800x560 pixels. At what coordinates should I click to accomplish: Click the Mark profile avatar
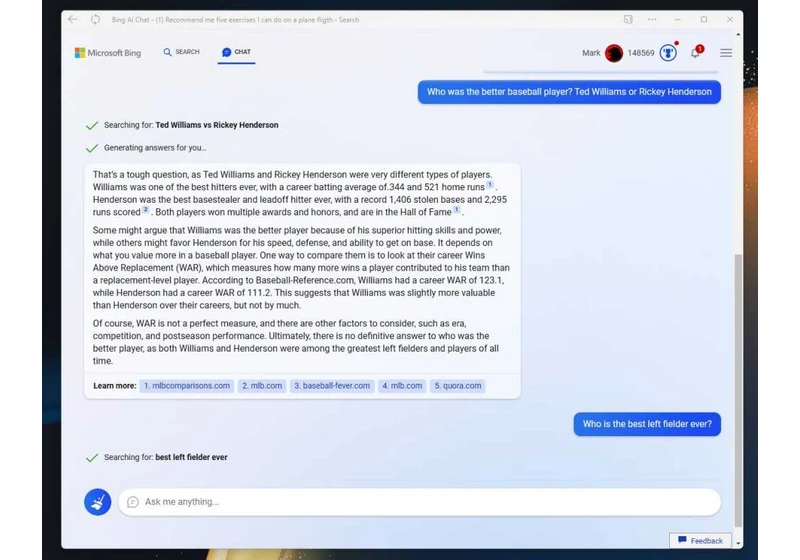614,53
